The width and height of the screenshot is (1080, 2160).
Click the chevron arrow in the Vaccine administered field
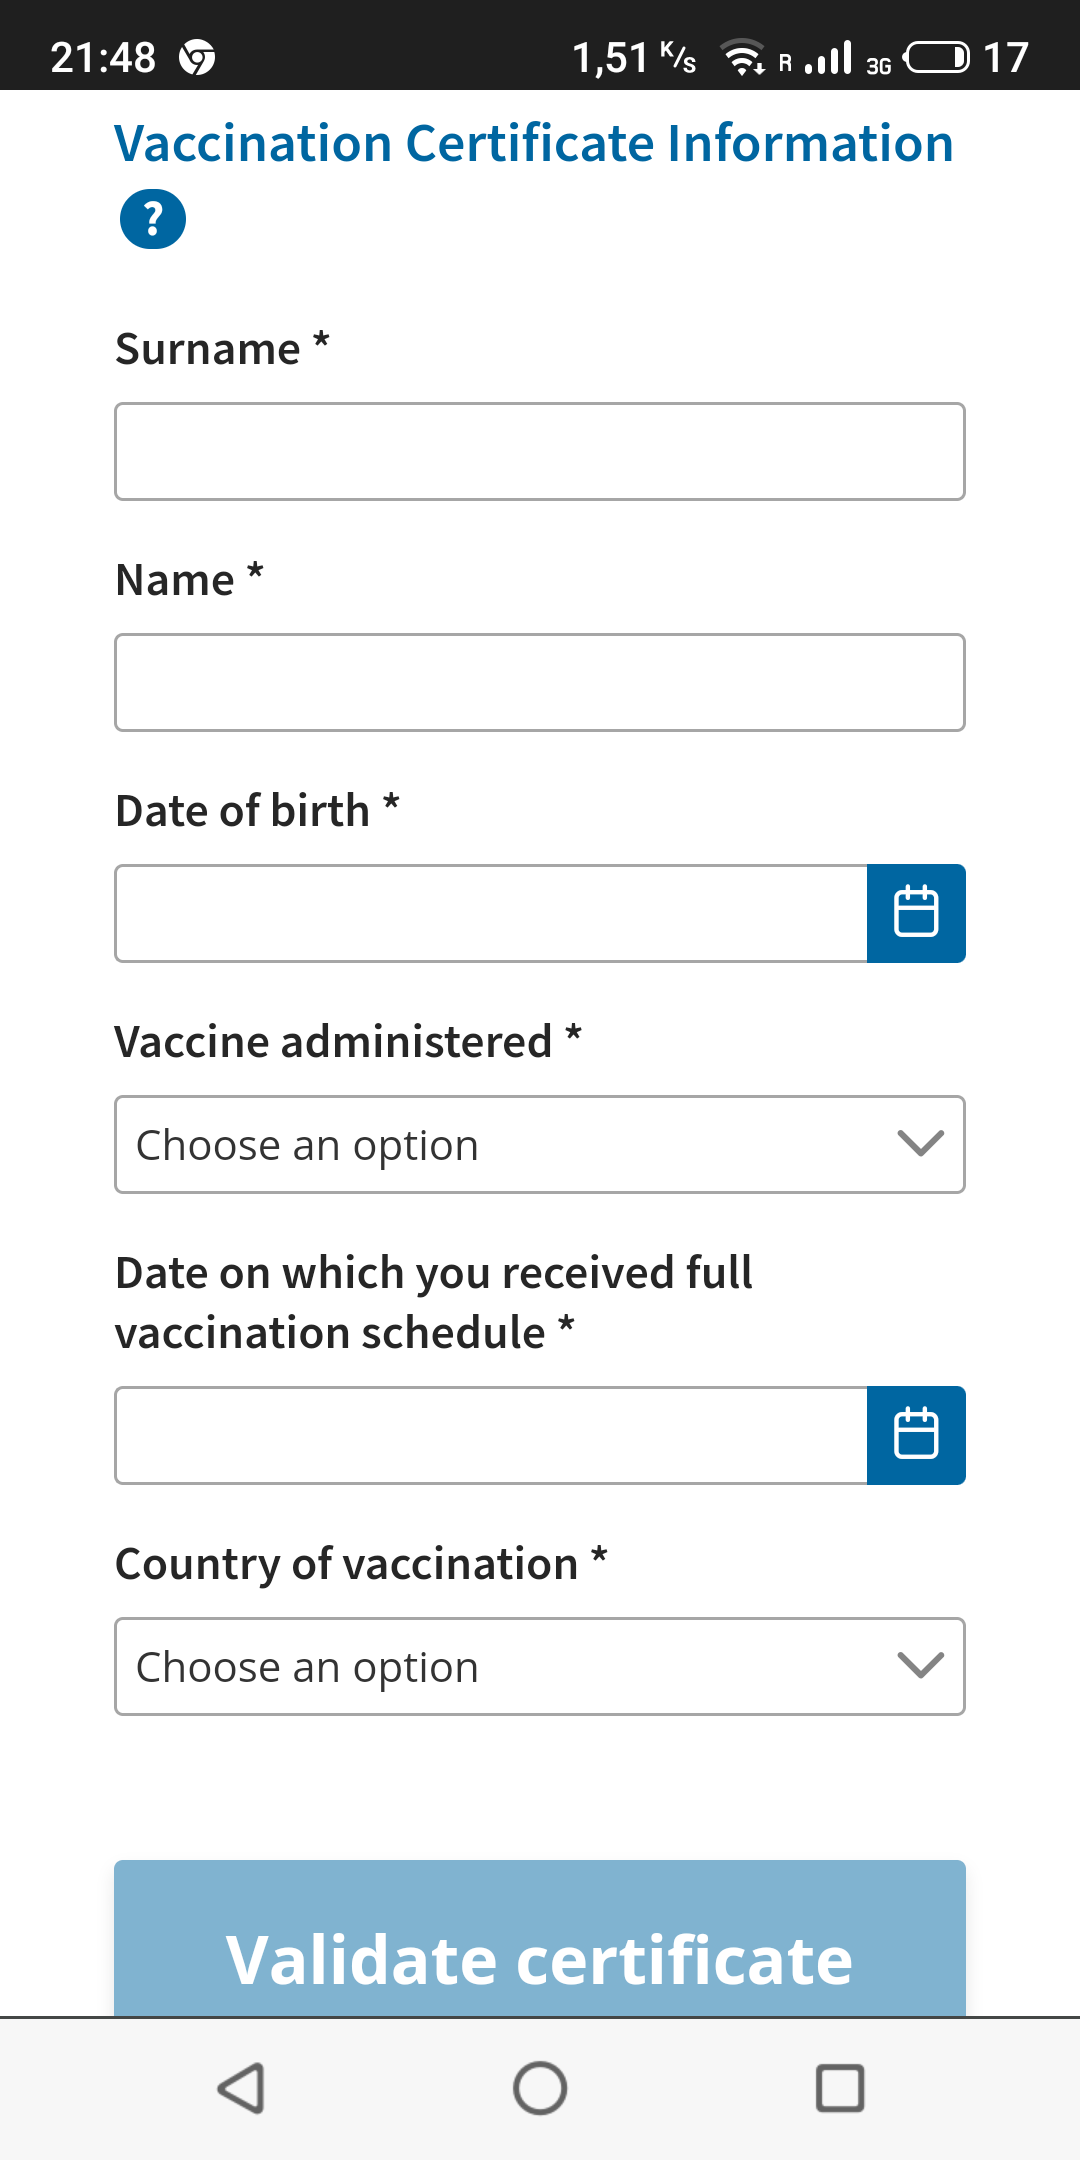(920, 1144)
